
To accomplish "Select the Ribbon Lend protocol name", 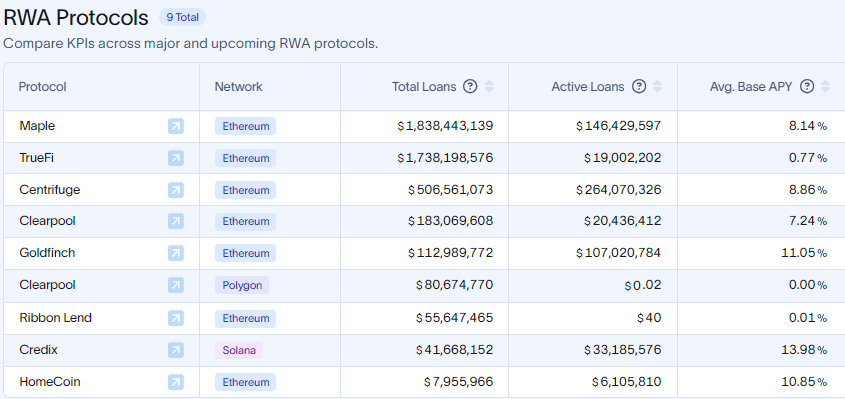I will (x=56, y=318).
